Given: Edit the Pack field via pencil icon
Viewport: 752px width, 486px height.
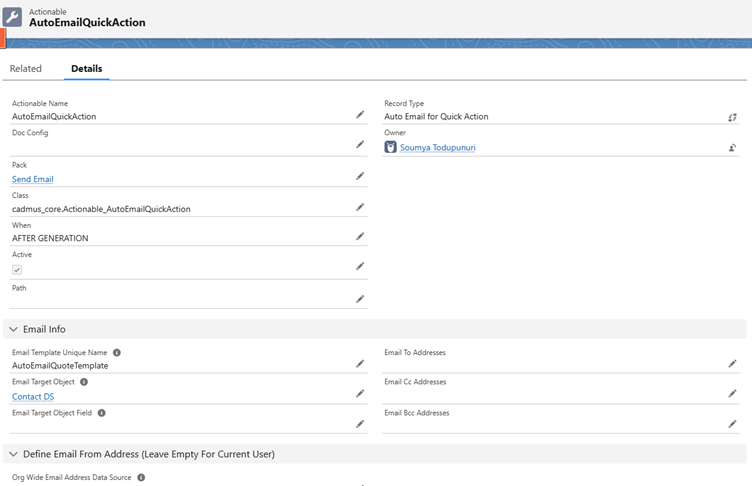Looking at the screenshot, I should tap(360, 176).
